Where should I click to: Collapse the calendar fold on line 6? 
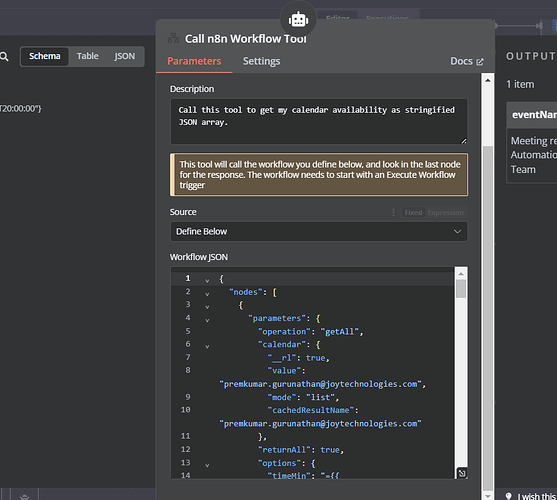point(207,346)
